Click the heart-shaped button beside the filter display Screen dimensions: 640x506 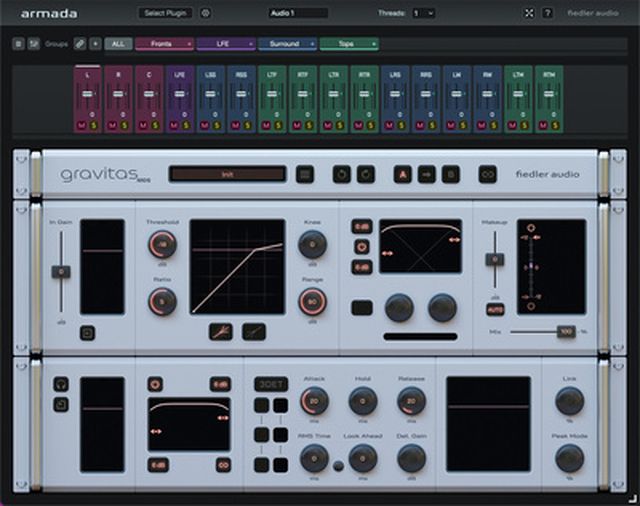click(362, 247)
